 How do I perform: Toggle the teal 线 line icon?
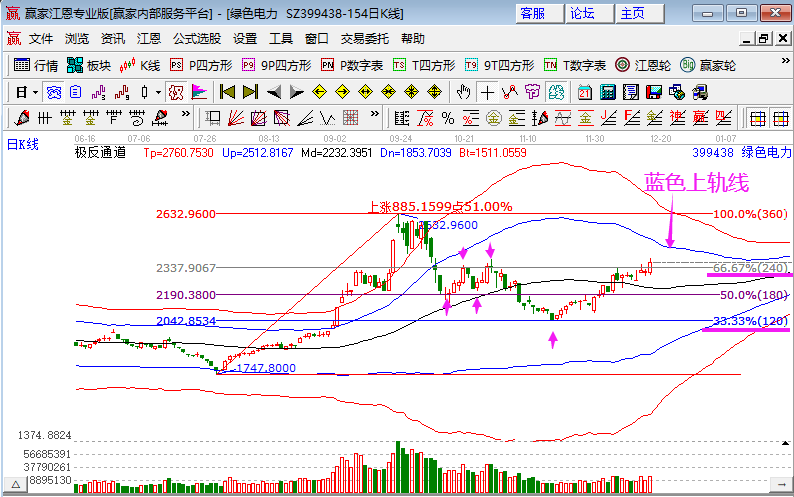click(556, 92)
